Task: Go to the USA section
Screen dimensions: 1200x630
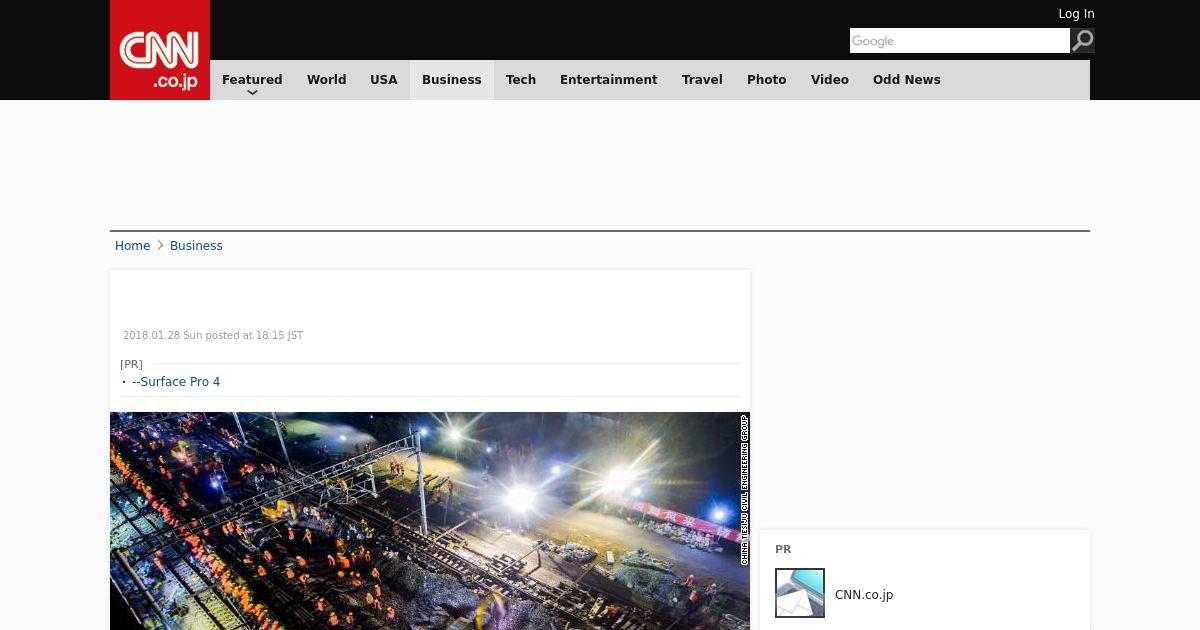Action: (x=384, y=80)
